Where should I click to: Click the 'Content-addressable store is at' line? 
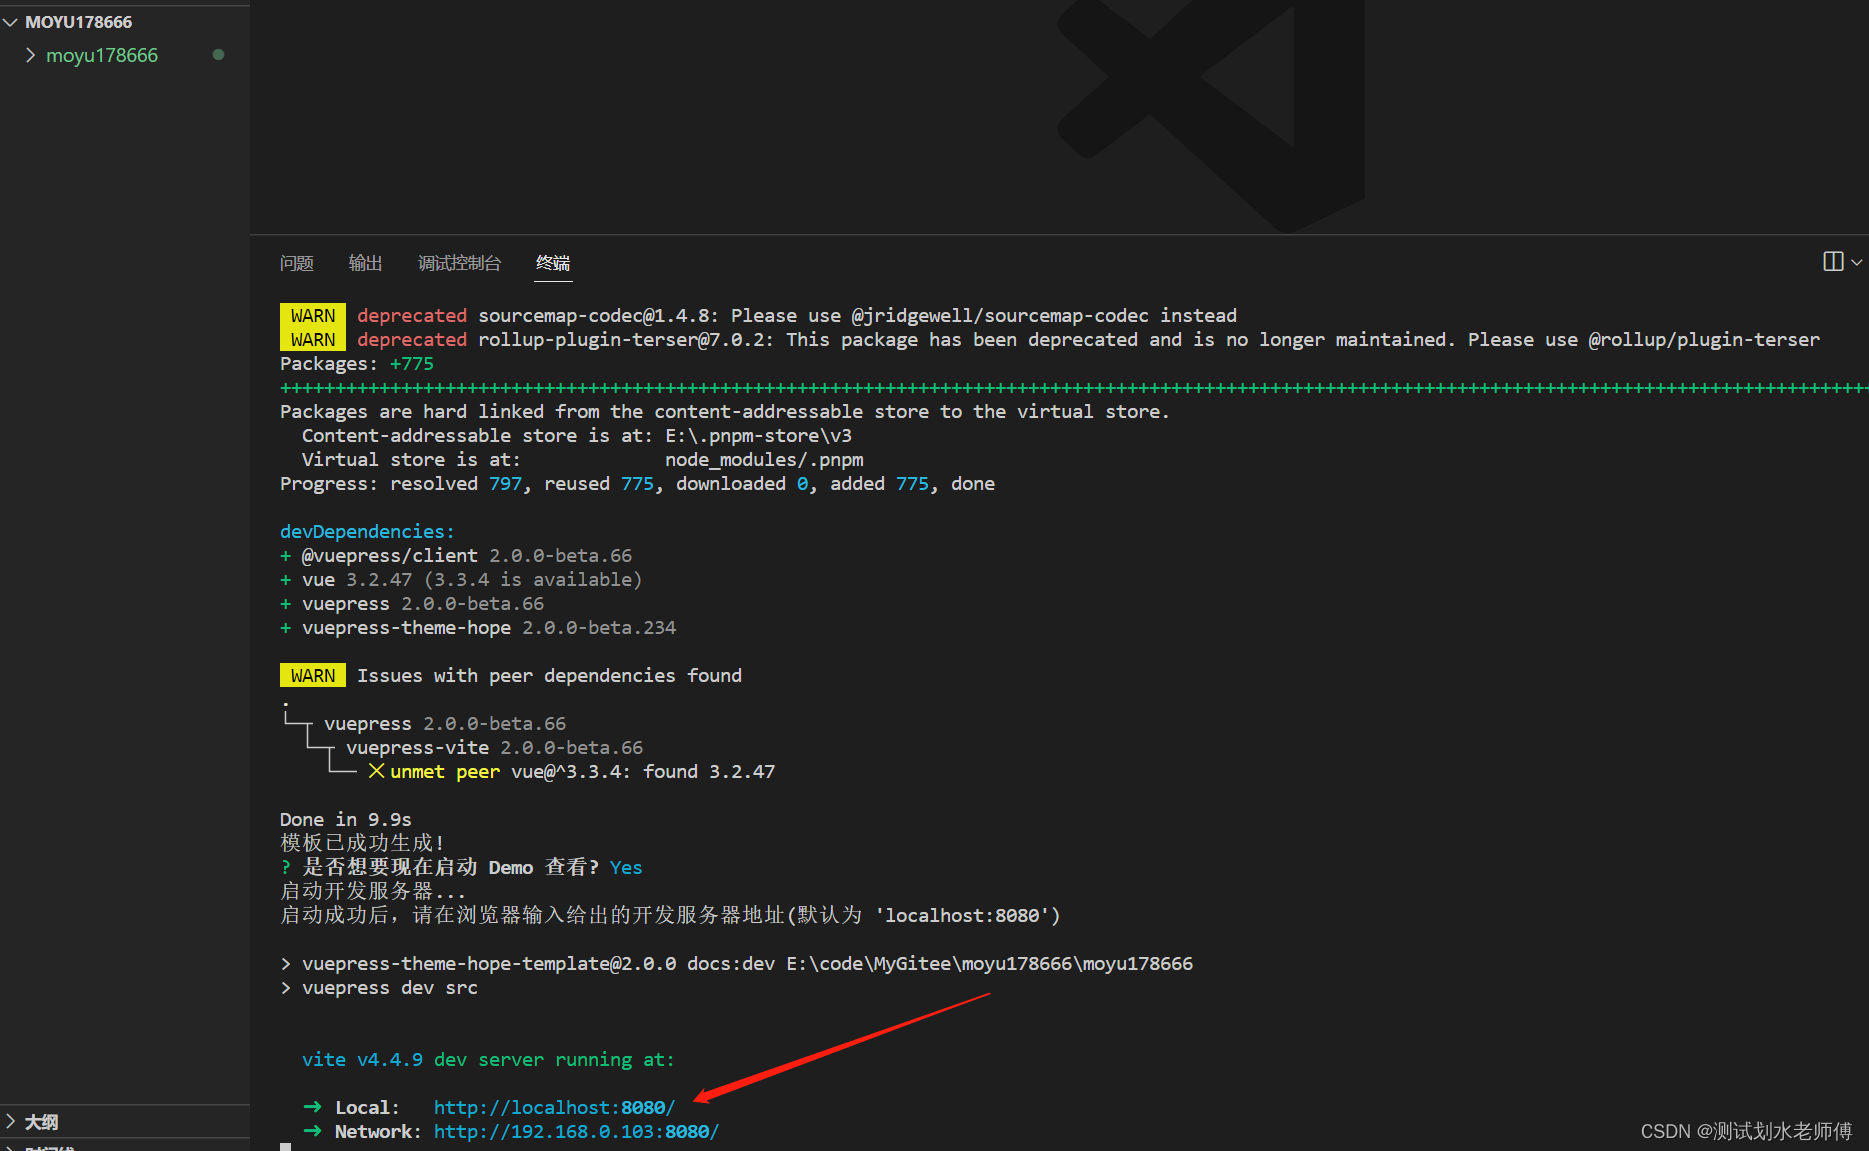[x=577, y=435]
